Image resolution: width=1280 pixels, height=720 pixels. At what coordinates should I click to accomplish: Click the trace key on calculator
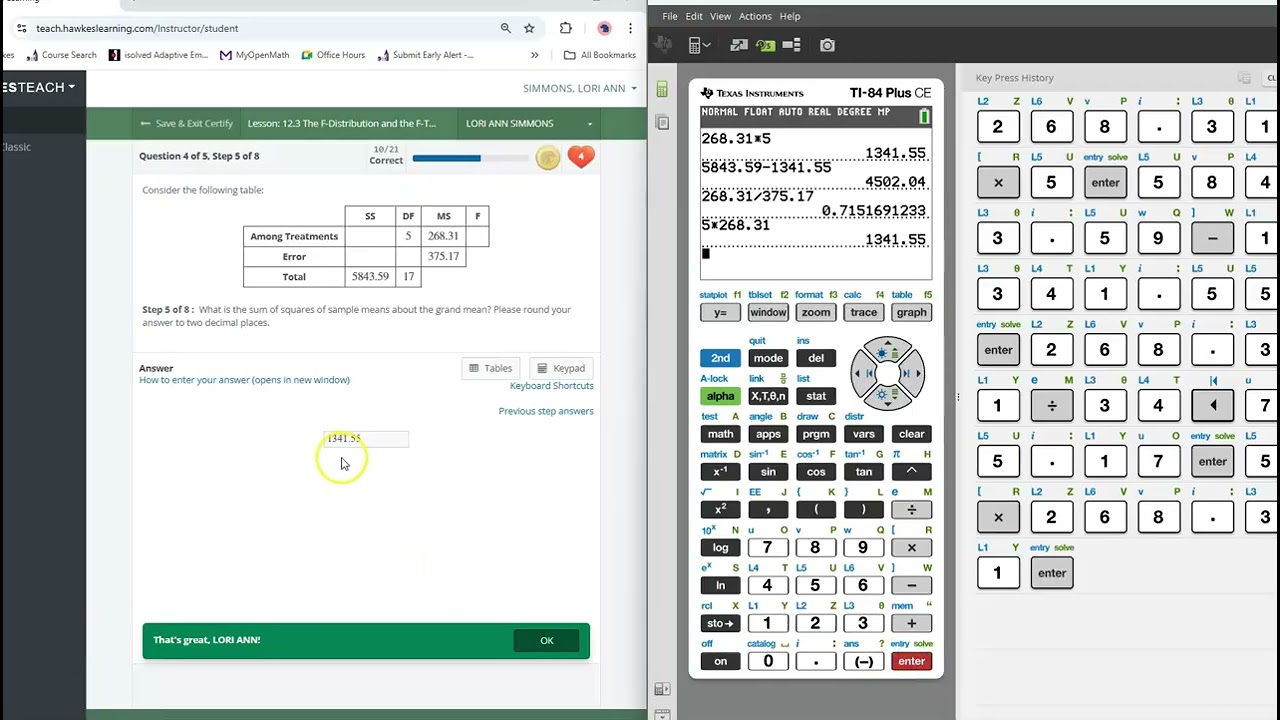click(x=864, y=312)
